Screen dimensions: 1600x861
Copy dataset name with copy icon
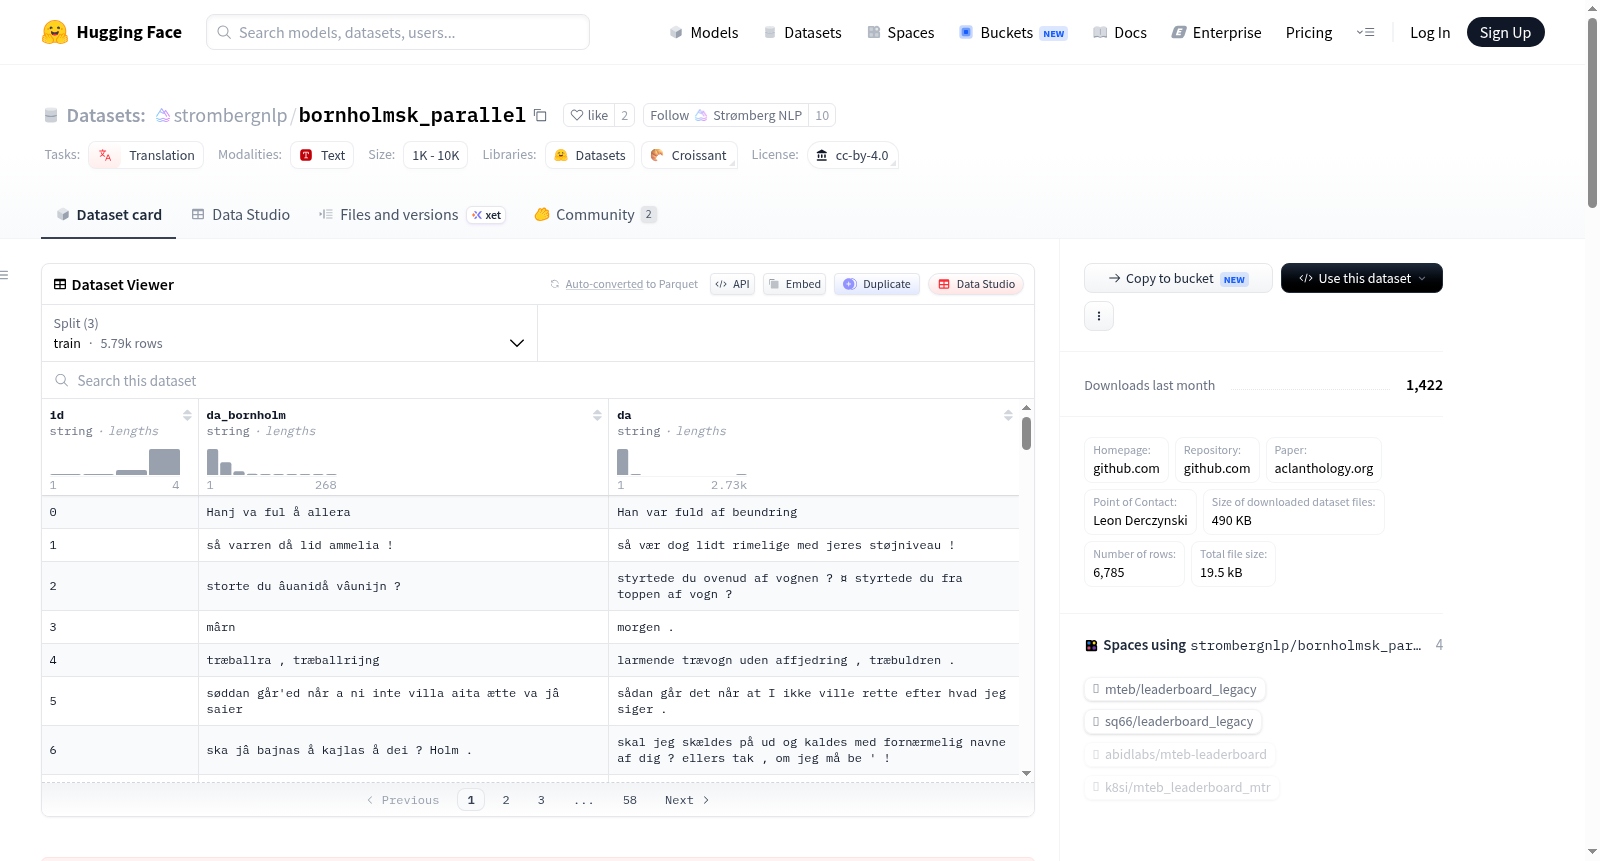click(x=540, y=115)
